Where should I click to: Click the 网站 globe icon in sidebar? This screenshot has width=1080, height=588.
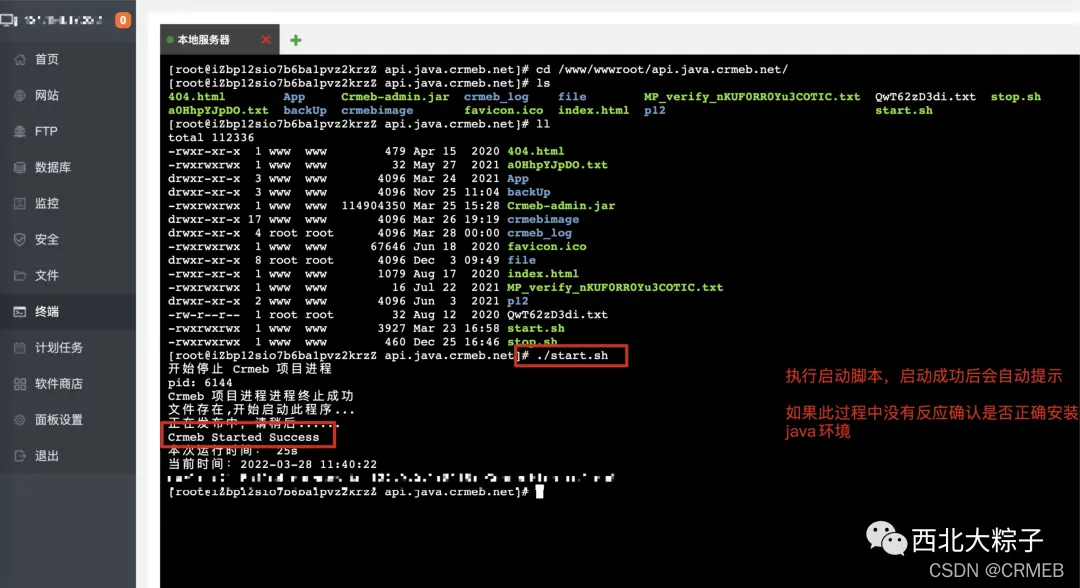[x=20, y=95]
